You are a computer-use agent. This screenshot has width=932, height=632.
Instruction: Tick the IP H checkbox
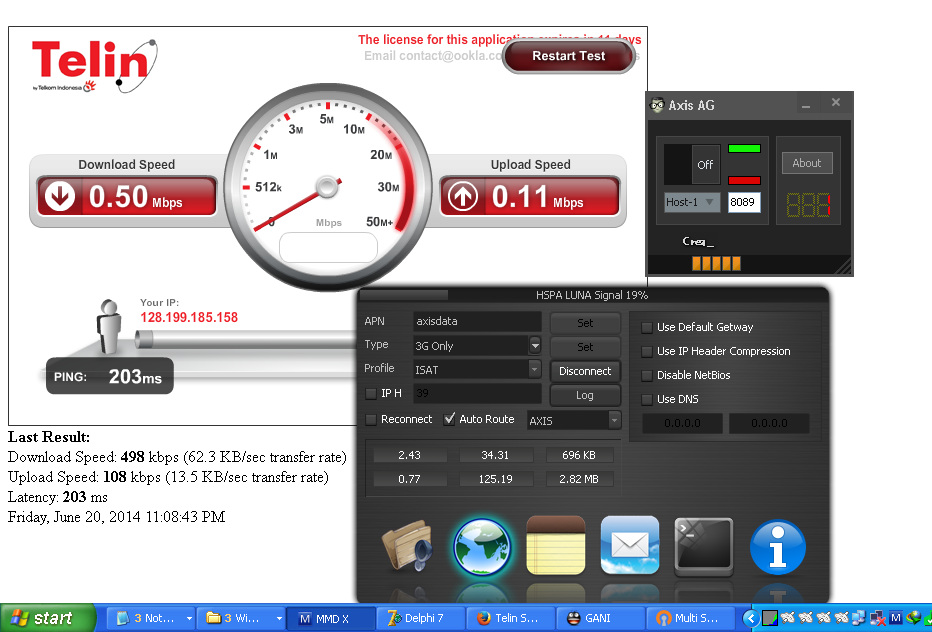pyautogui.click(x=371, y=394)
